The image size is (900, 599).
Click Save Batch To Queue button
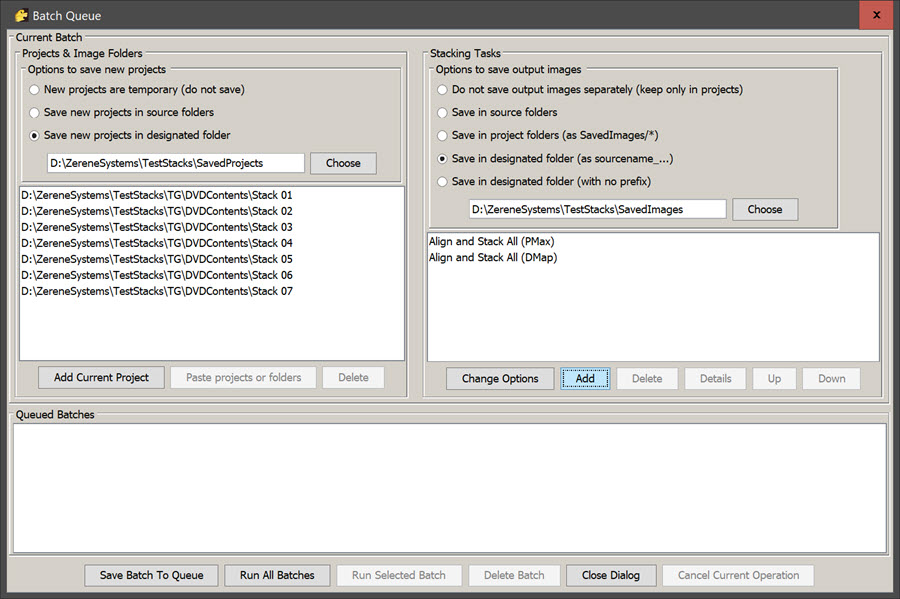[x=151, y=575]
